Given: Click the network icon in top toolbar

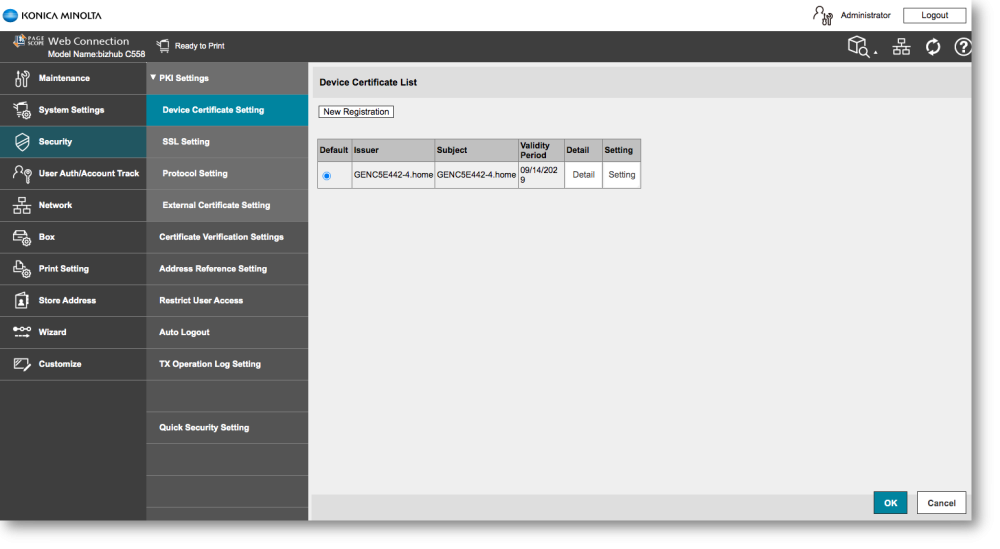Looking at the screenshot, I should pyautogui.click(x=901, y=47).
